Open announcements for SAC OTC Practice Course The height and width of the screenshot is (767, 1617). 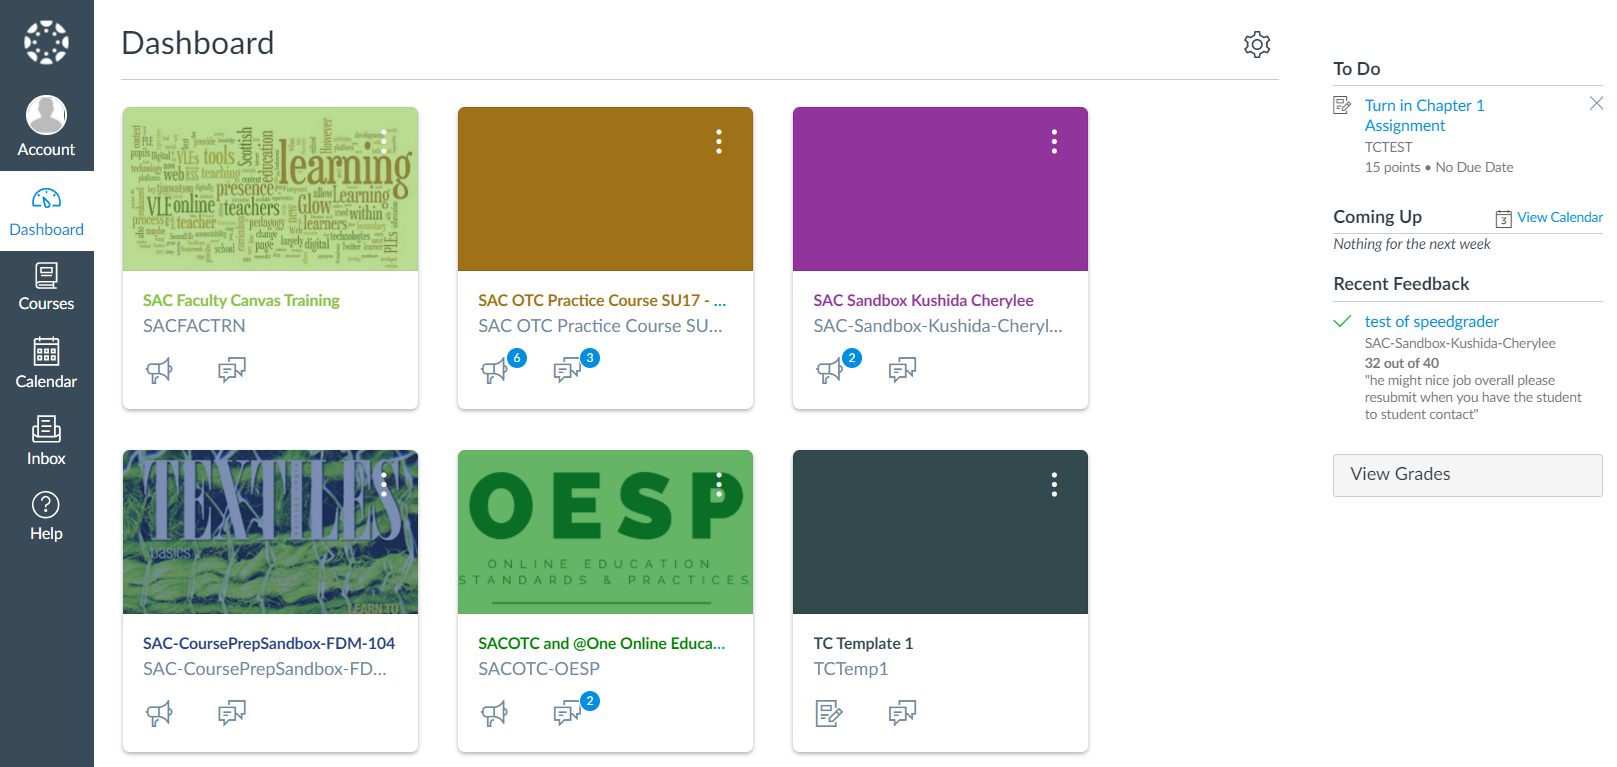coord(494,371)
